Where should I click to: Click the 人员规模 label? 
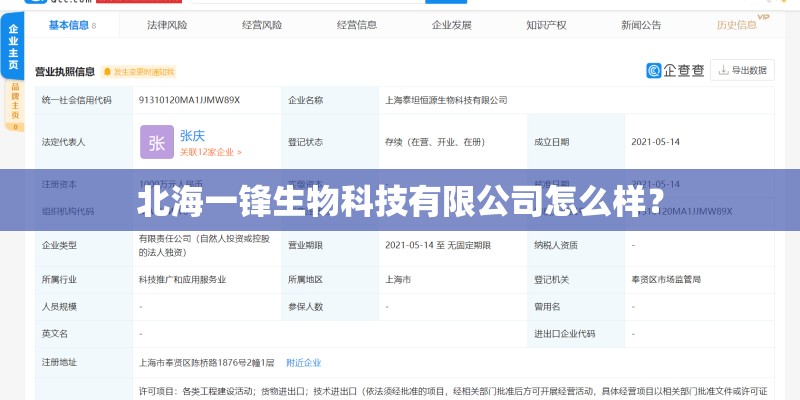[59, 307]
